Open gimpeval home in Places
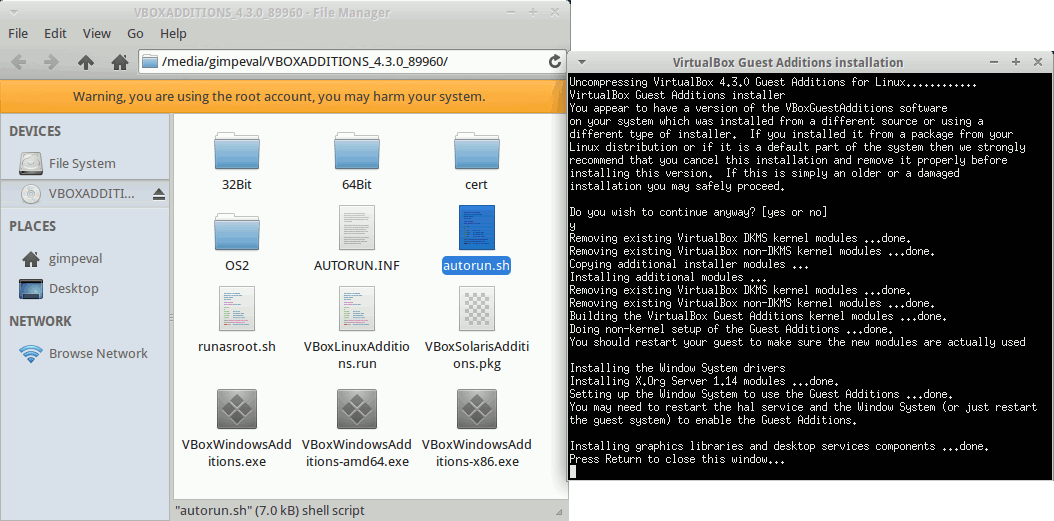Viewport: 1054px width, 521px height. (85, 258)
